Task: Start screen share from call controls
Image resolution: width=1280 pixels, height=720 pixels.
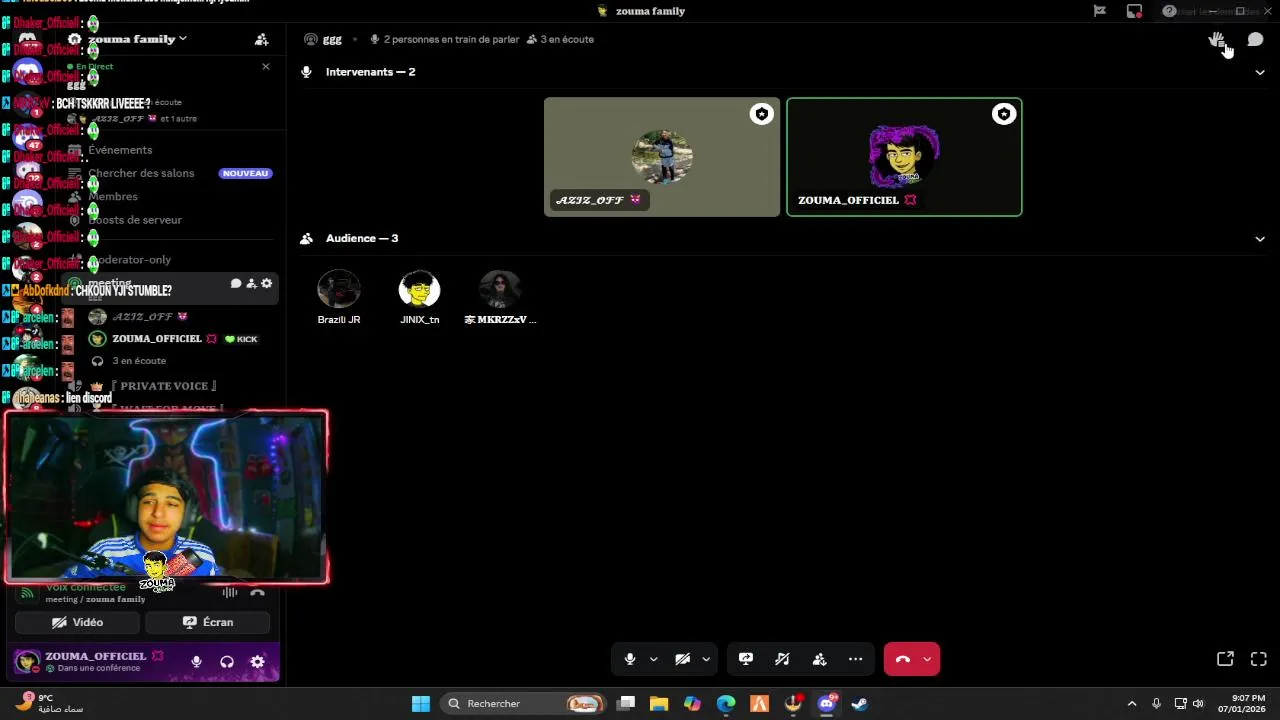Action: pyautogui.click(x=746, y=659)
